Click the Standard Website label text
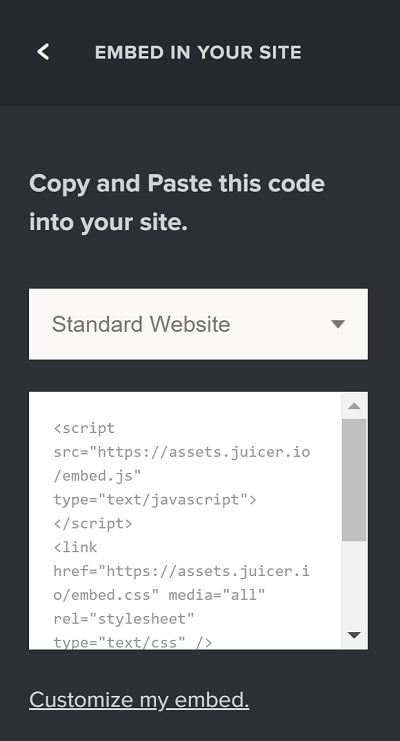The height and width of the screenshot is (741, 400). tap(141, 325)
